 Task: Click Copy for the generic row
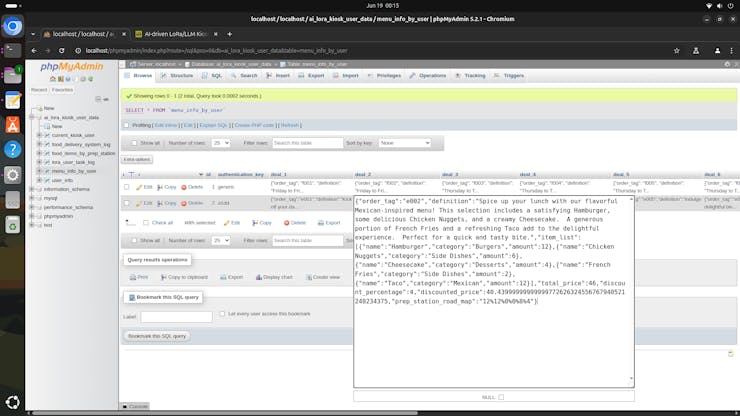(x=167, y=187)
